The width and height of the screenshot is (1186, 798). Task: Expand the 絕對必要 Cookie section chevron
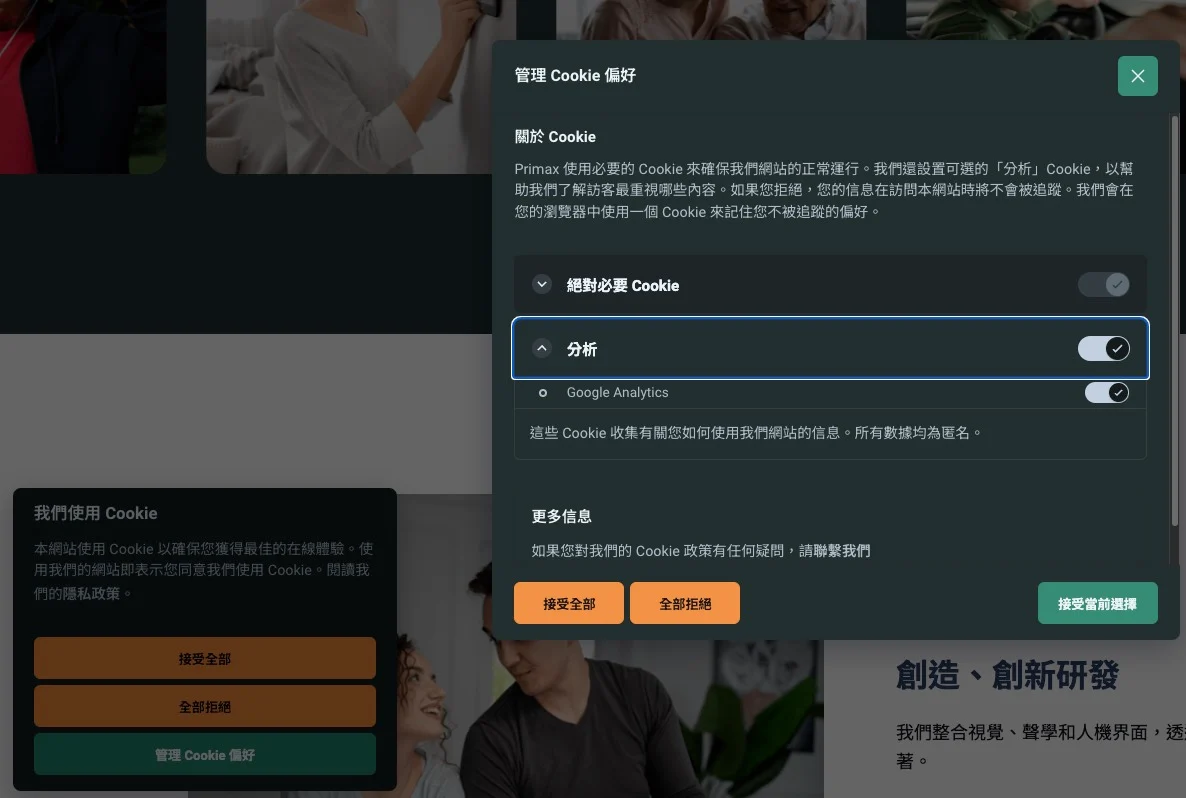[x=542, y=285]
